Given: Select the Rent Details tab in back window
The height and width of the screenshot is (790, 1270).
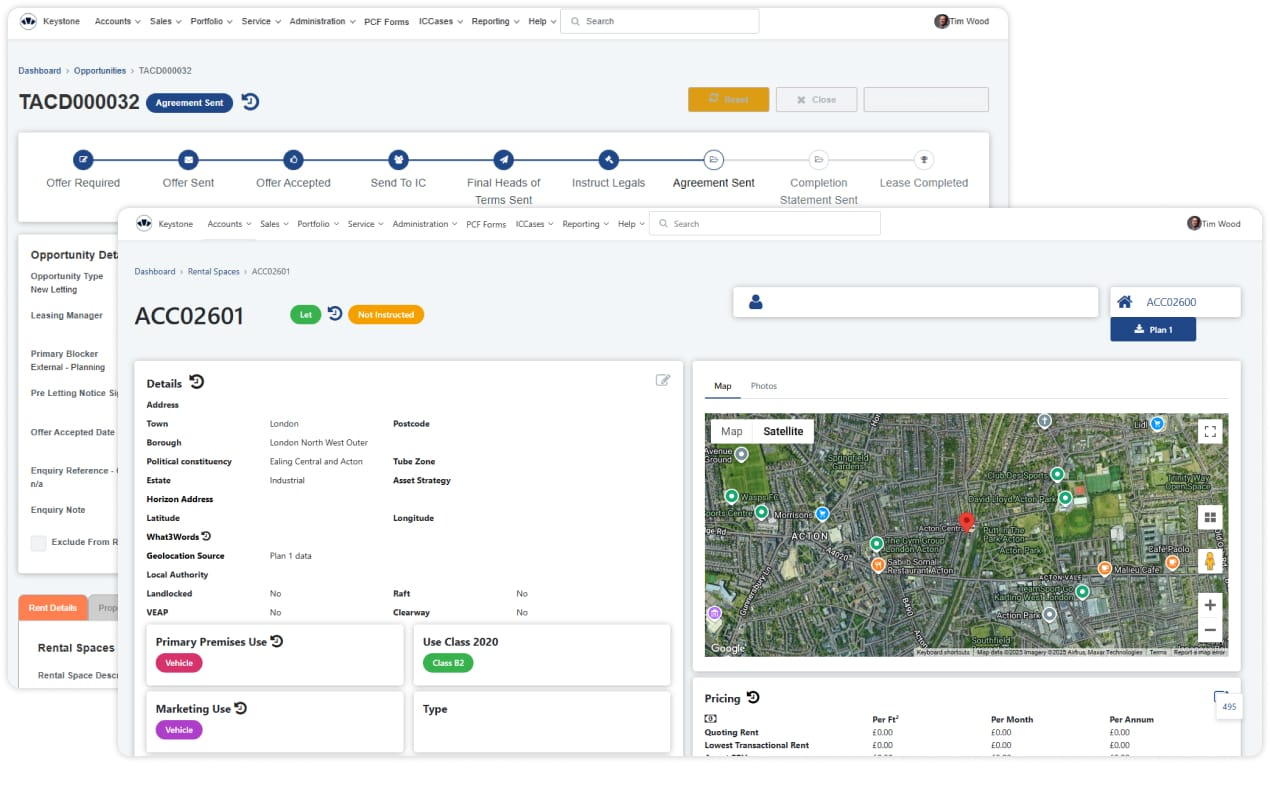Looking at the screenshot, I should coord(53,607).
